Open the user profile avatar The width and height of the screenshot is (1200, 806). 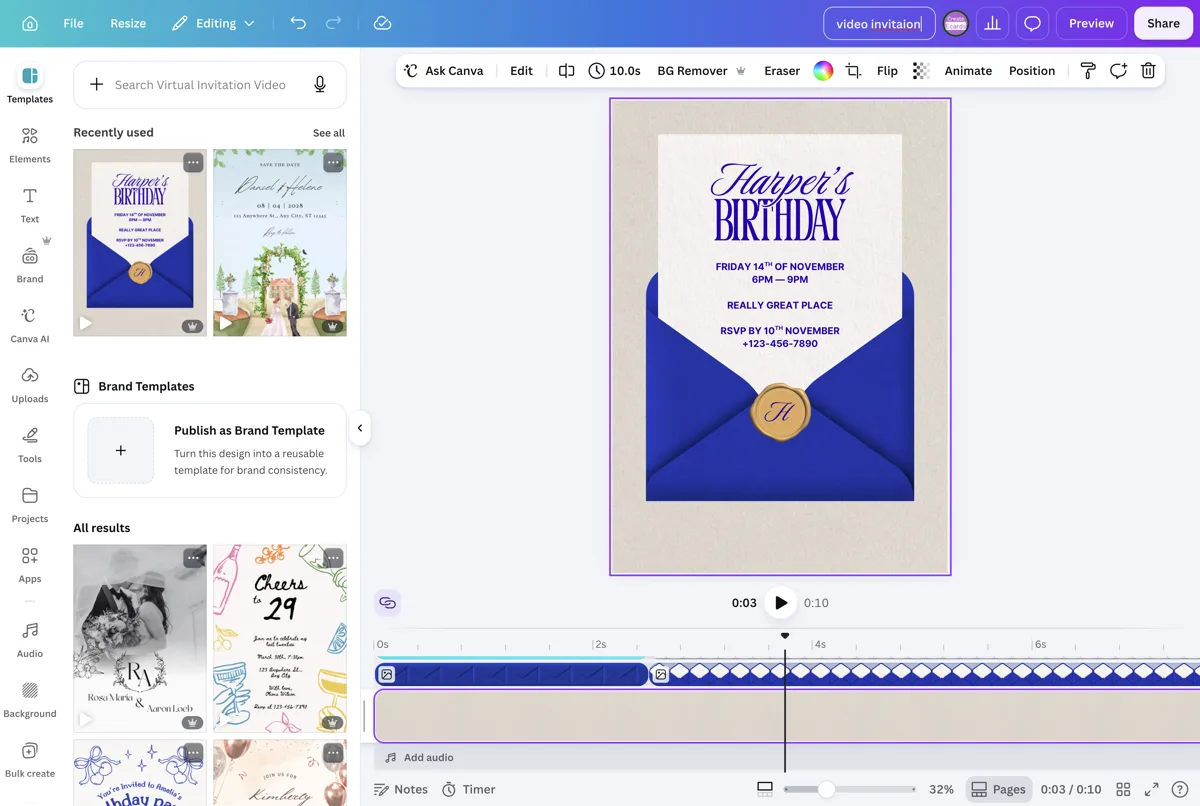pos(956,23)
